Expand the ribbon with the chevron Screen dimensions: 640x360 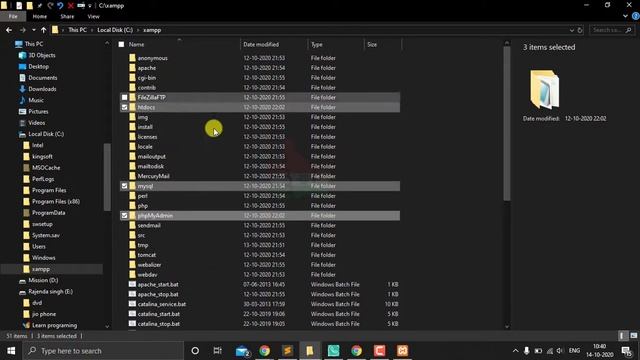click(x=625, y=16)
